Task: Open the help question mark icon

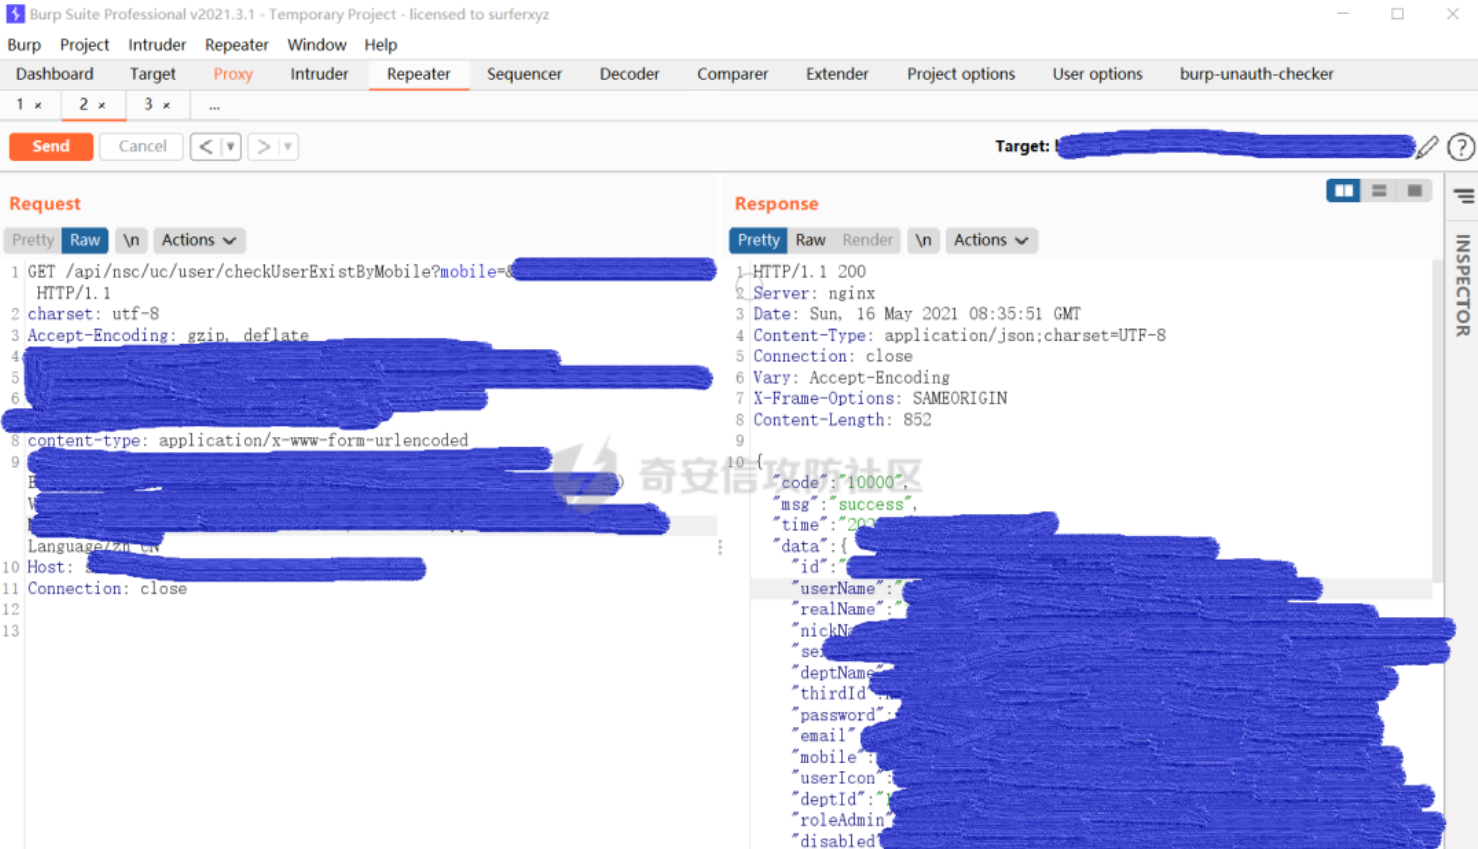Action: (x=1461, y=147)
